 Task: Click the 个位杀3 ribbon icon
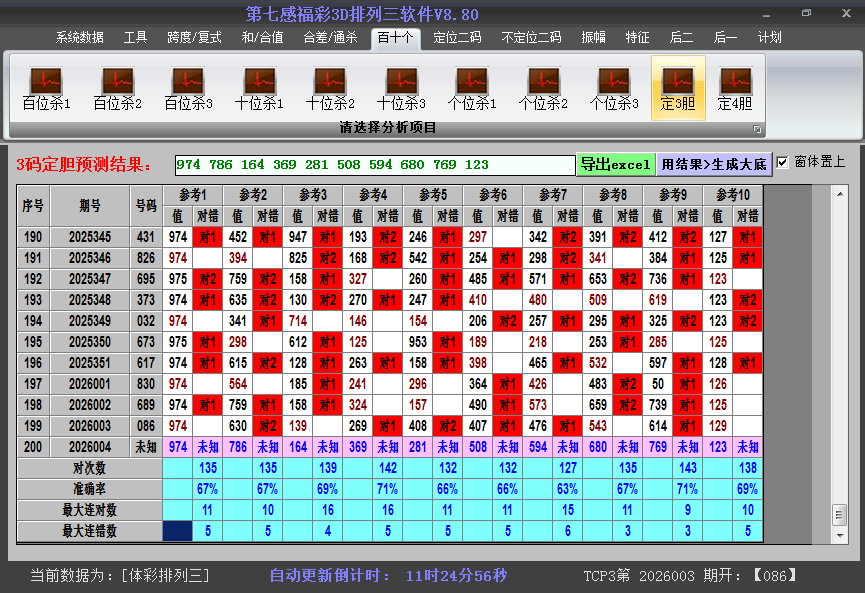click(614, 88)
